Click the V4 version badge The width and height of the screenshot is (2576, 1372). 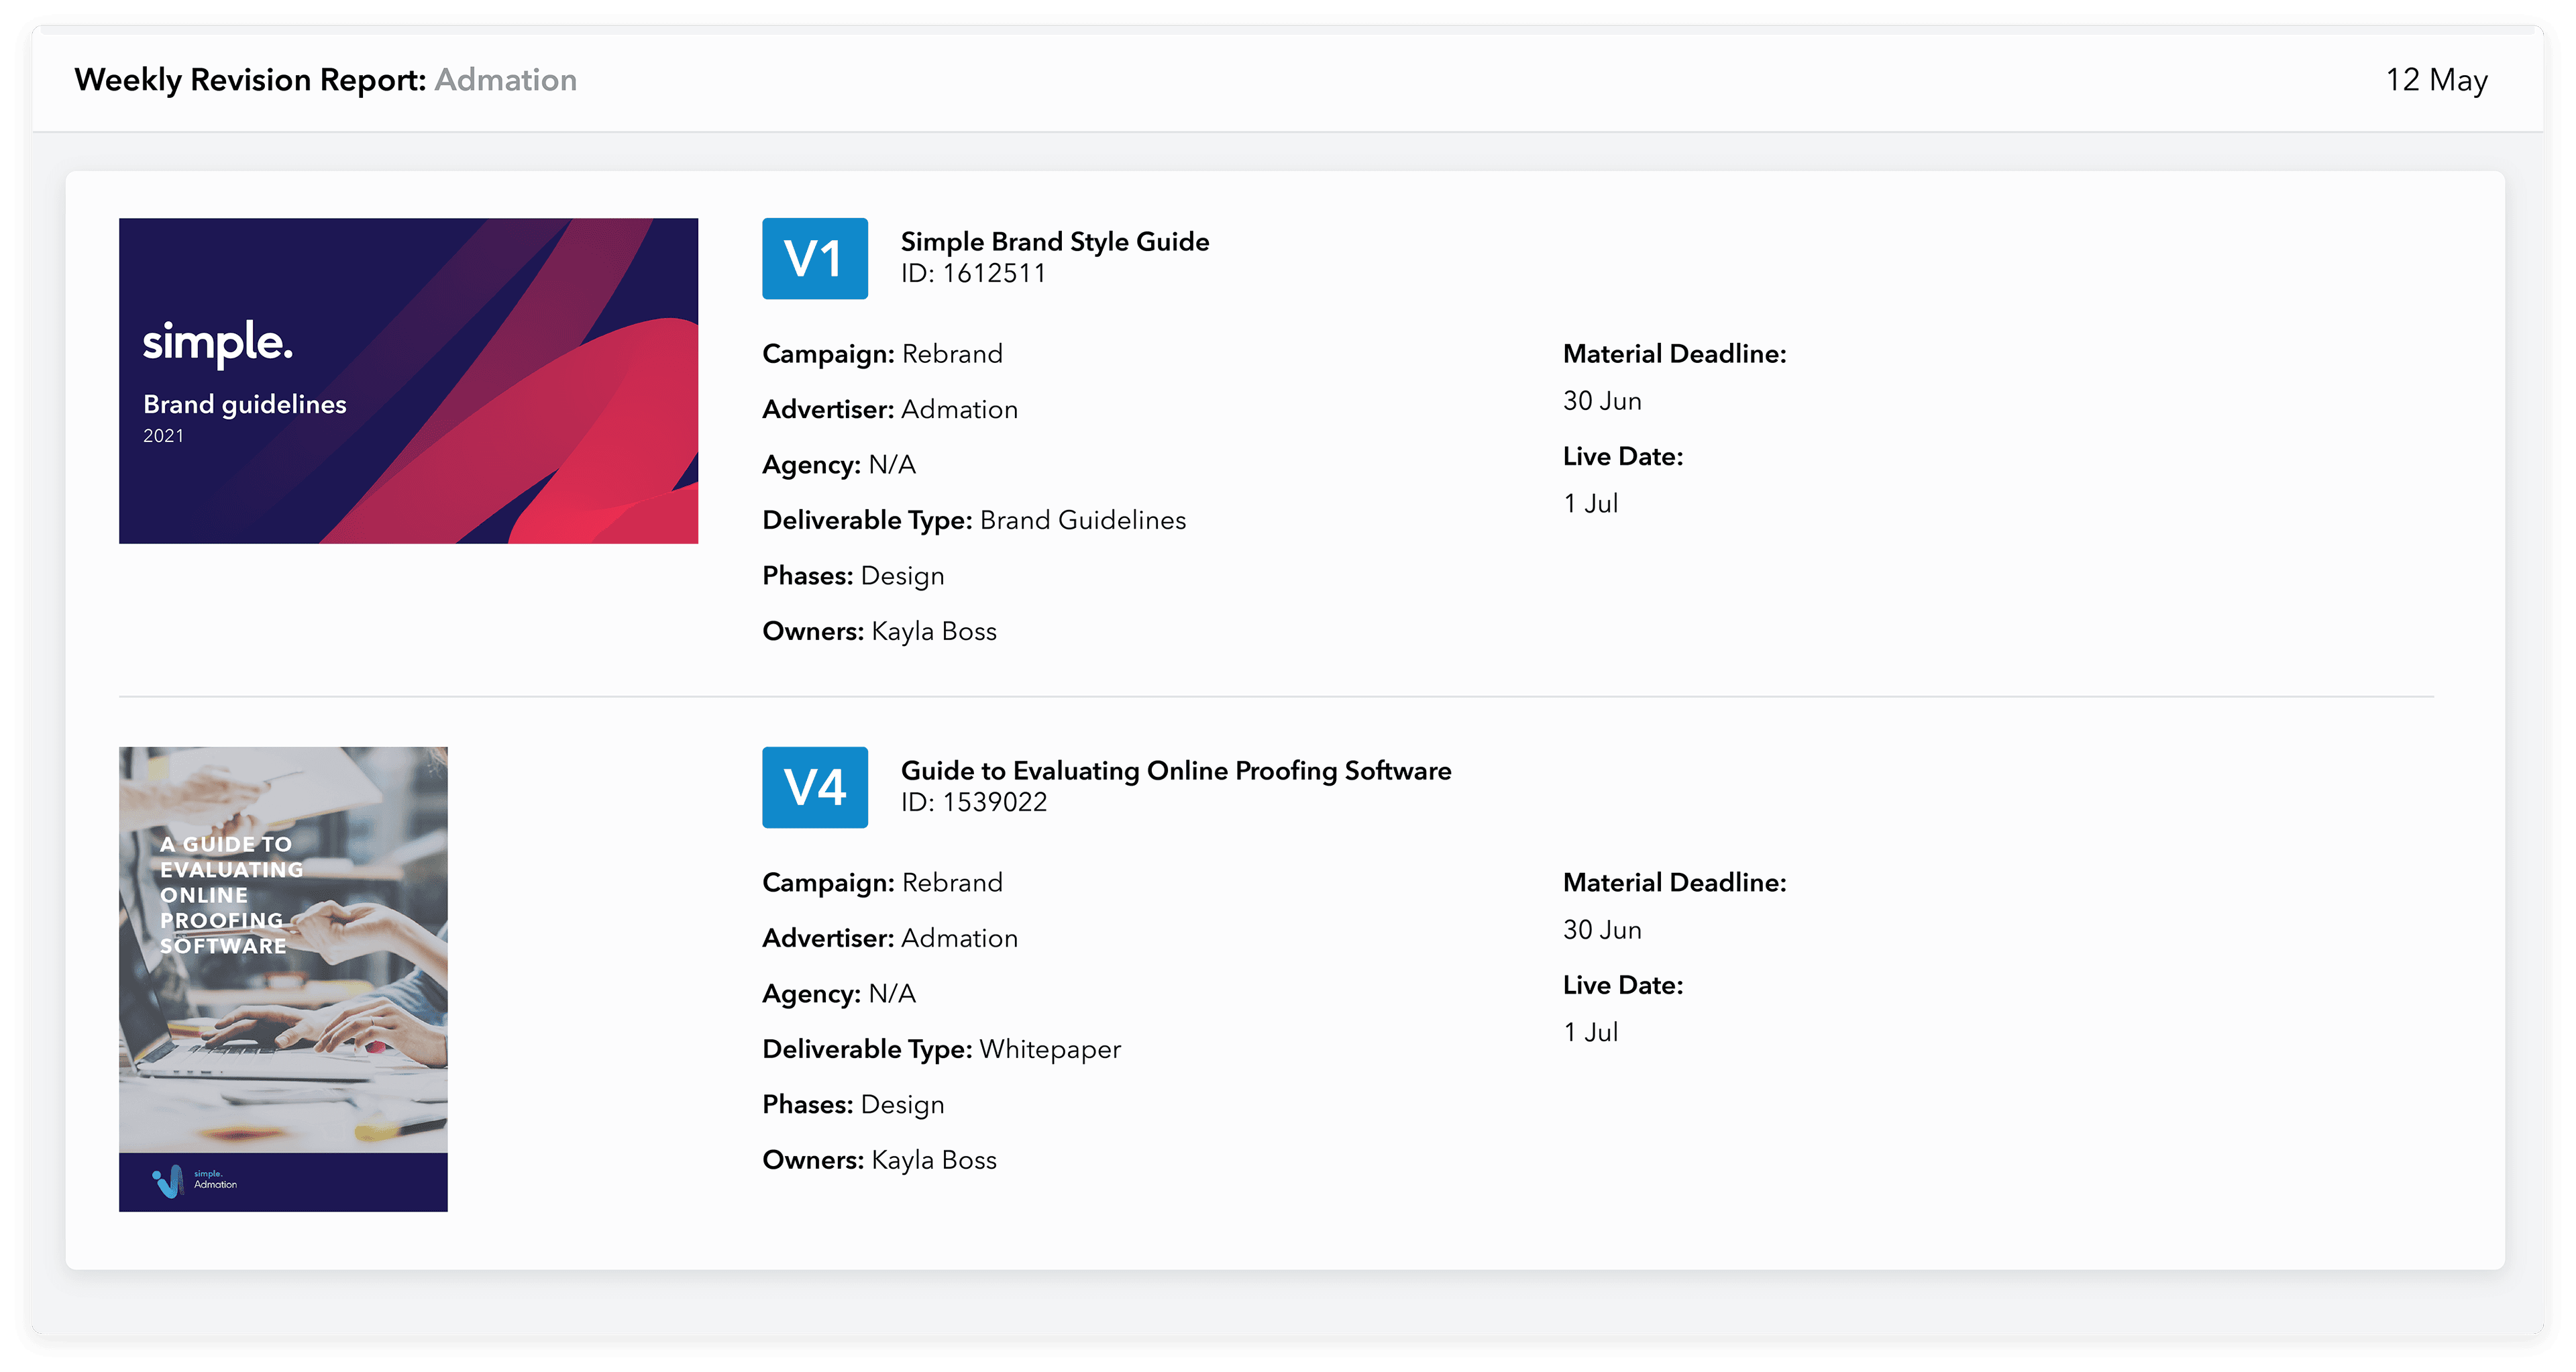814,787
